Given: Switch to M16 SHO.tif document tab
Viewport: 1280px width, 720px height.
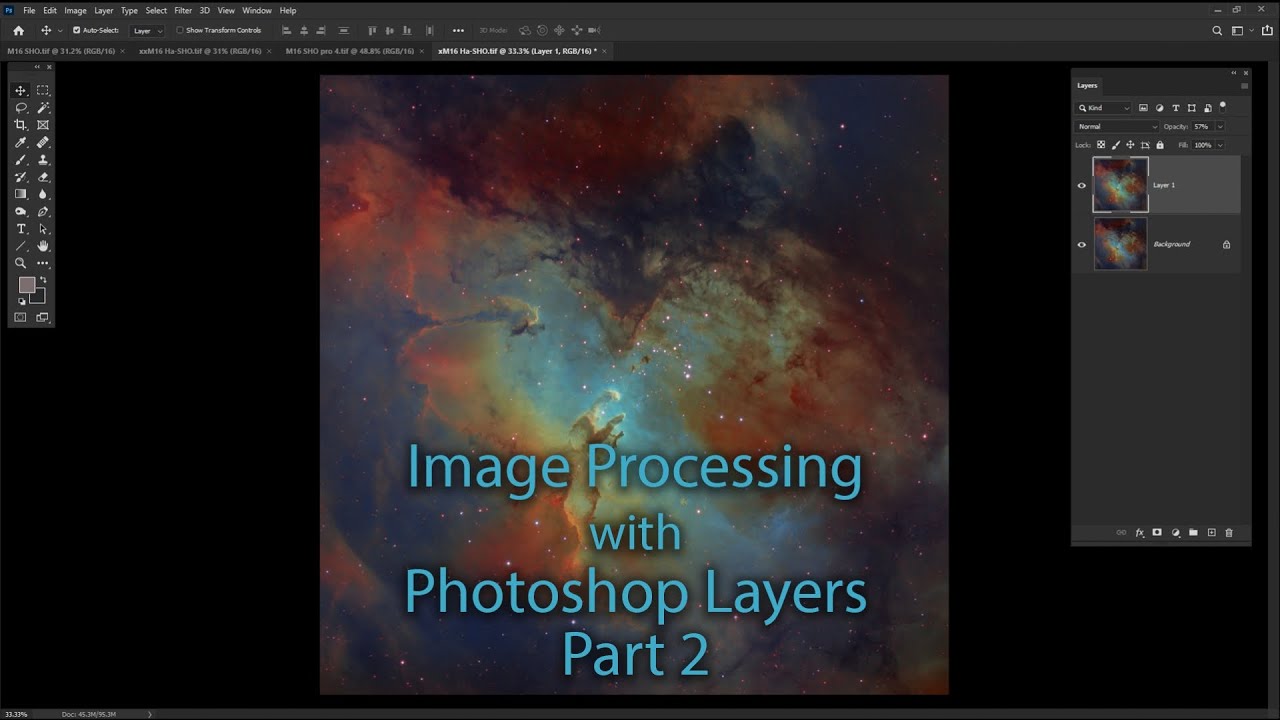Looking at the screenshot, I should pos(60,50).
